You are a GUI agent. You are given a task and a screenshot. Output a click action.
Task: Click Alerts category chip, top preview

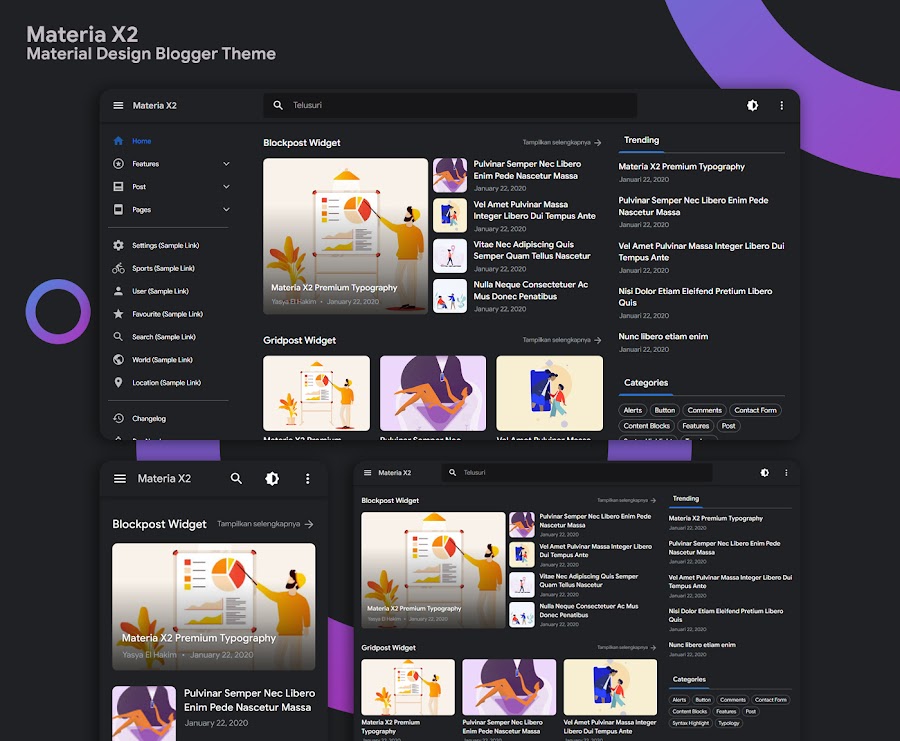click(x=633, y=410)
